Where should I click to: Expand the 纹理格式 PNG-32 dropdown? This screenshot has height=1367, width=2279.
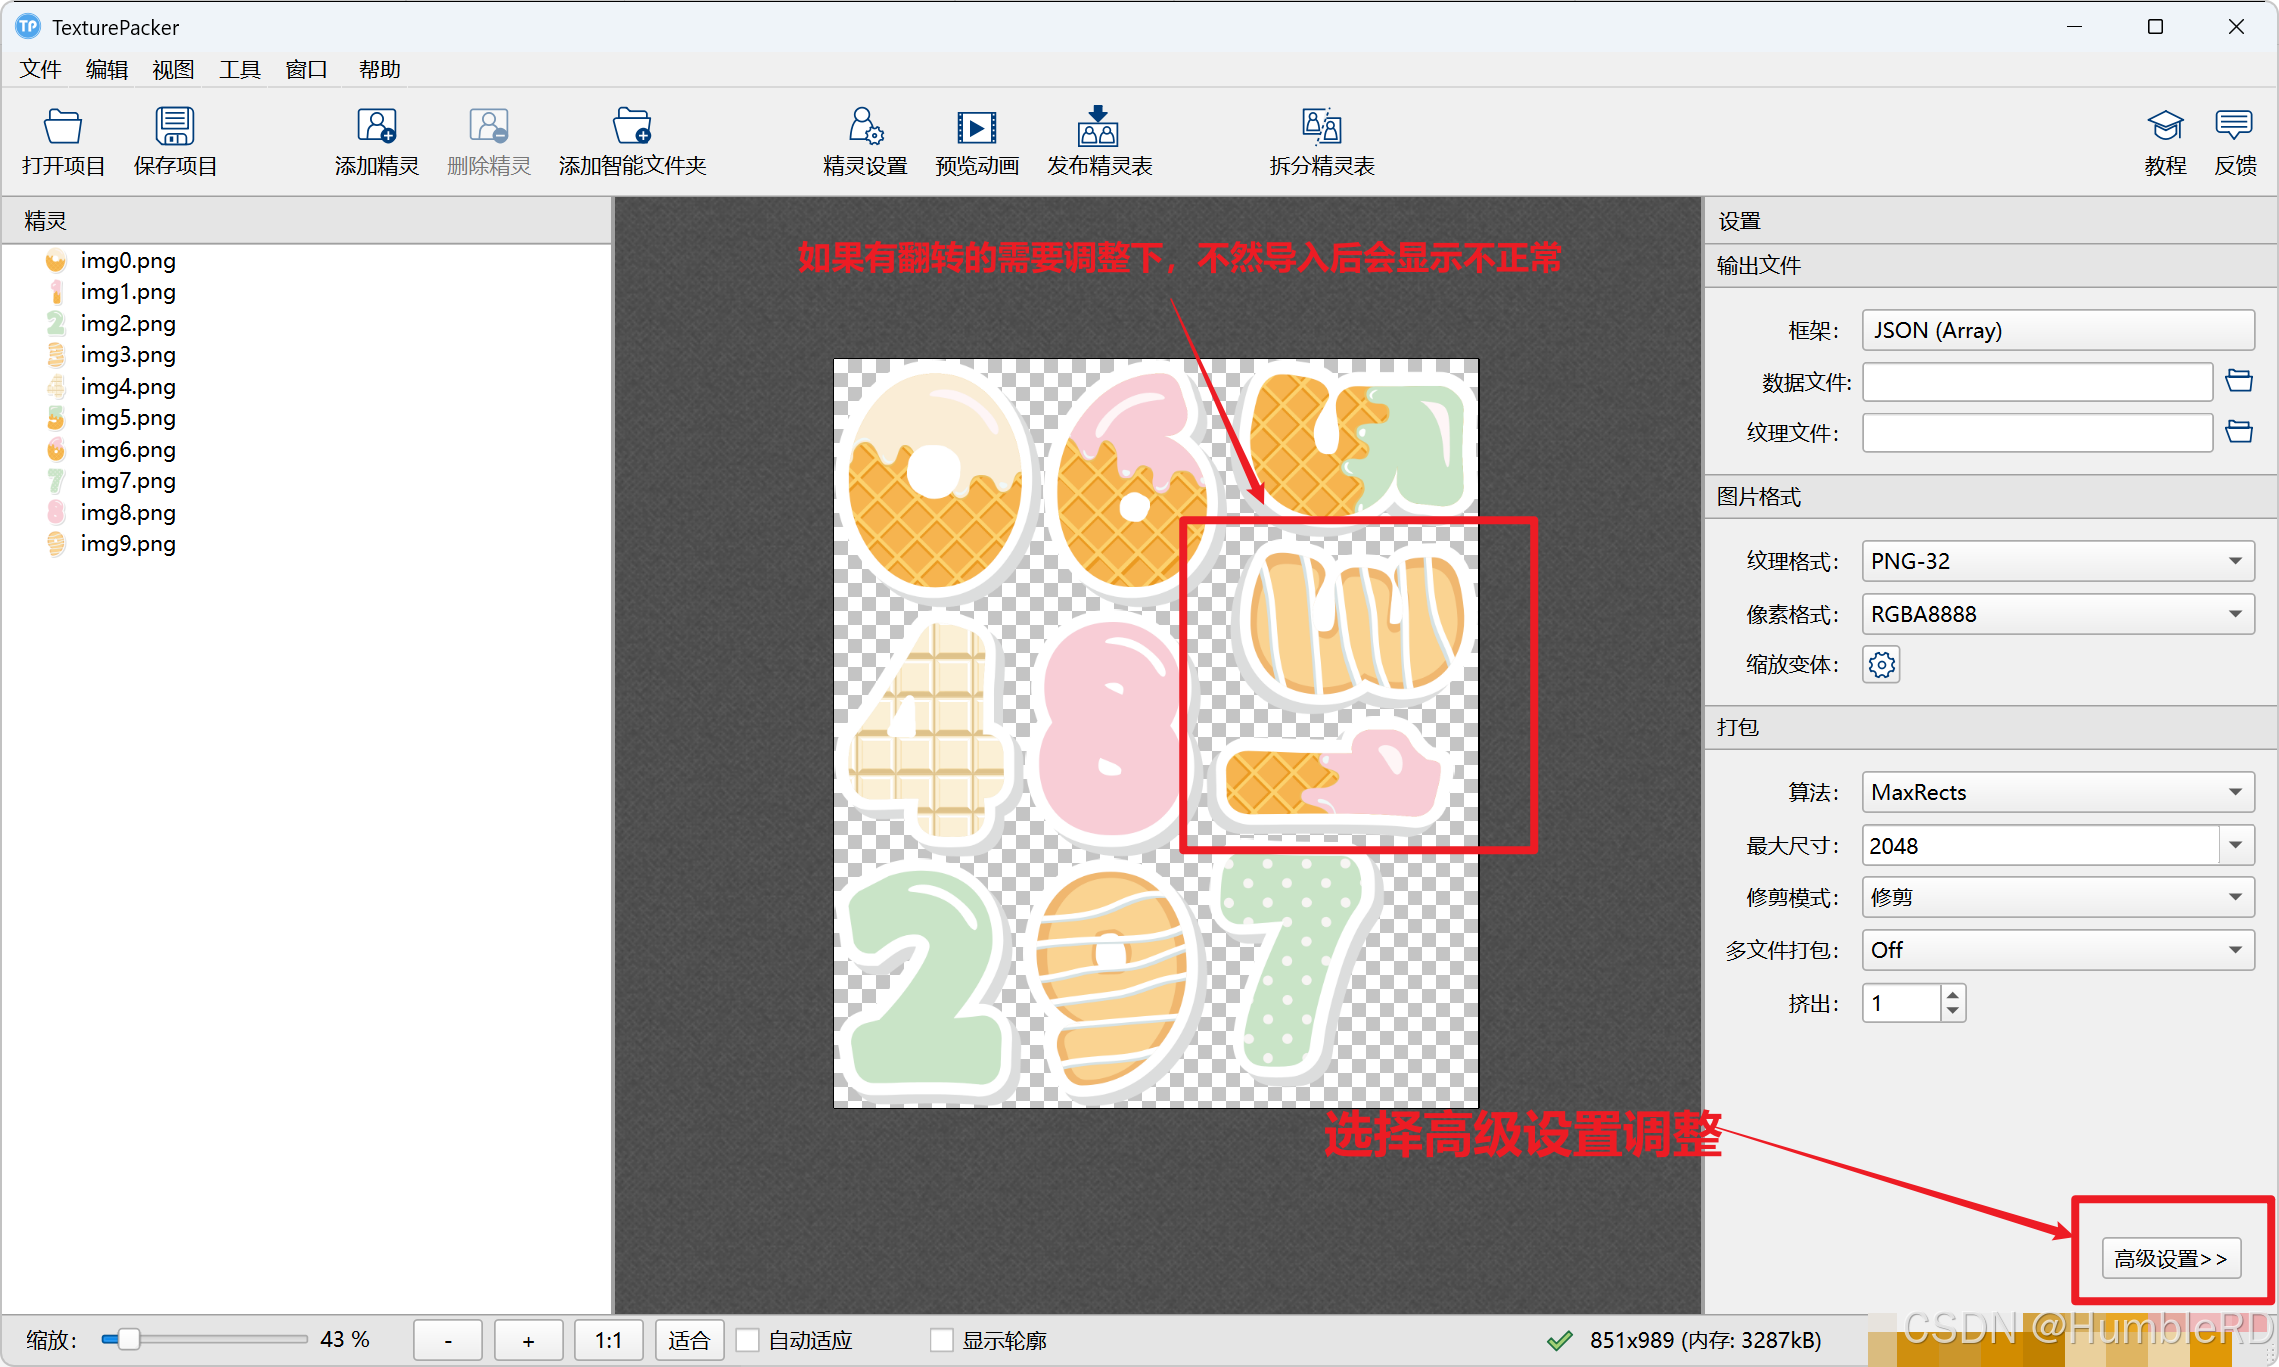point(2057,561)
